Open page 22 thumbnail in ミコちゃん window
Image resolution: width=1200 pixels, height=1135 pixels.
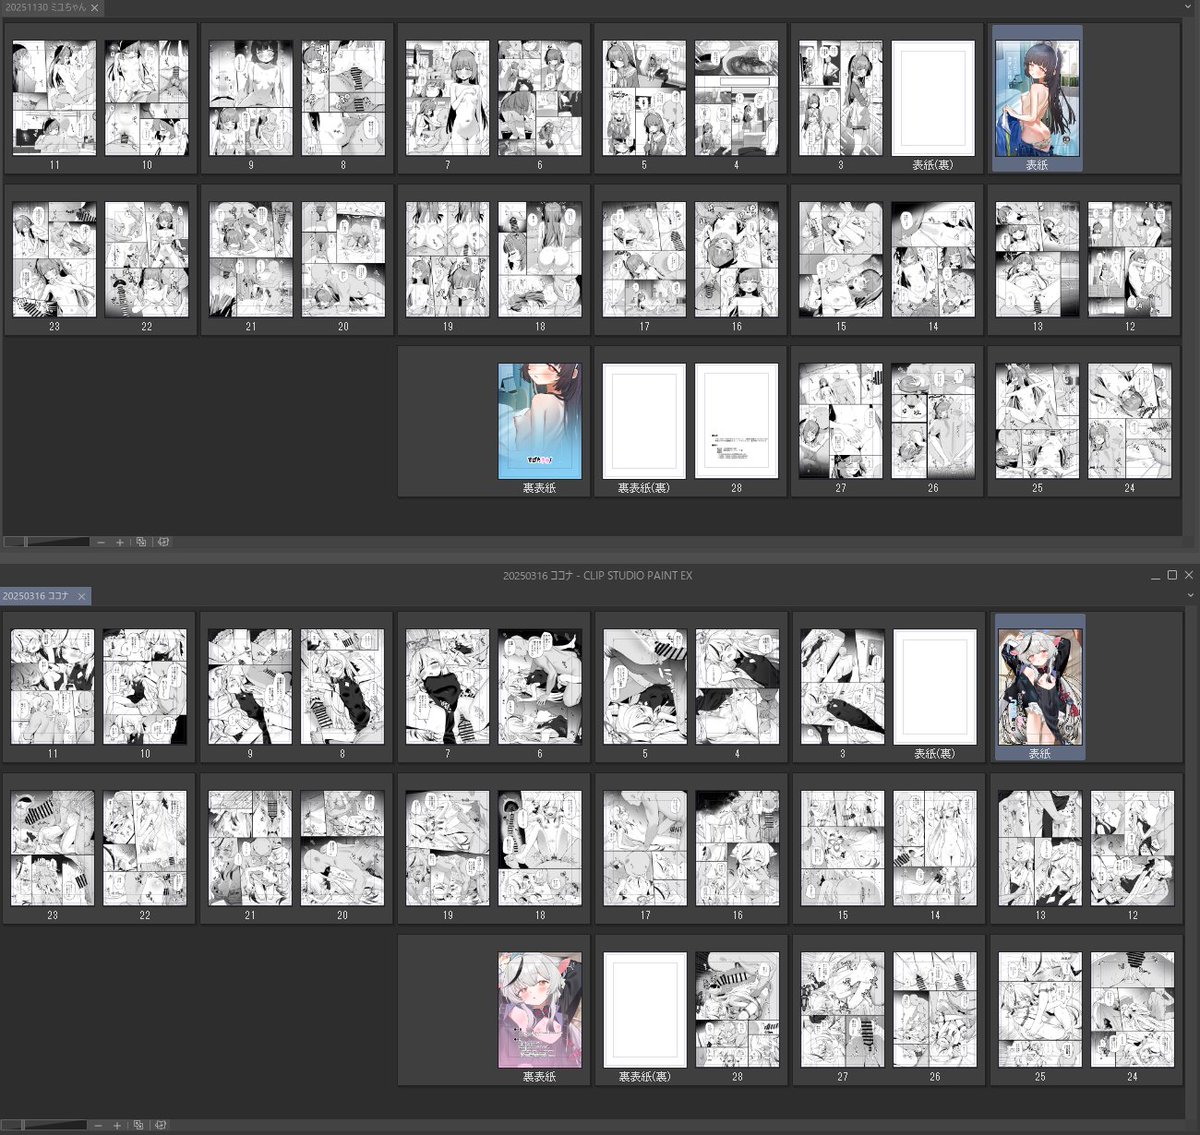[x=147, y=260]
